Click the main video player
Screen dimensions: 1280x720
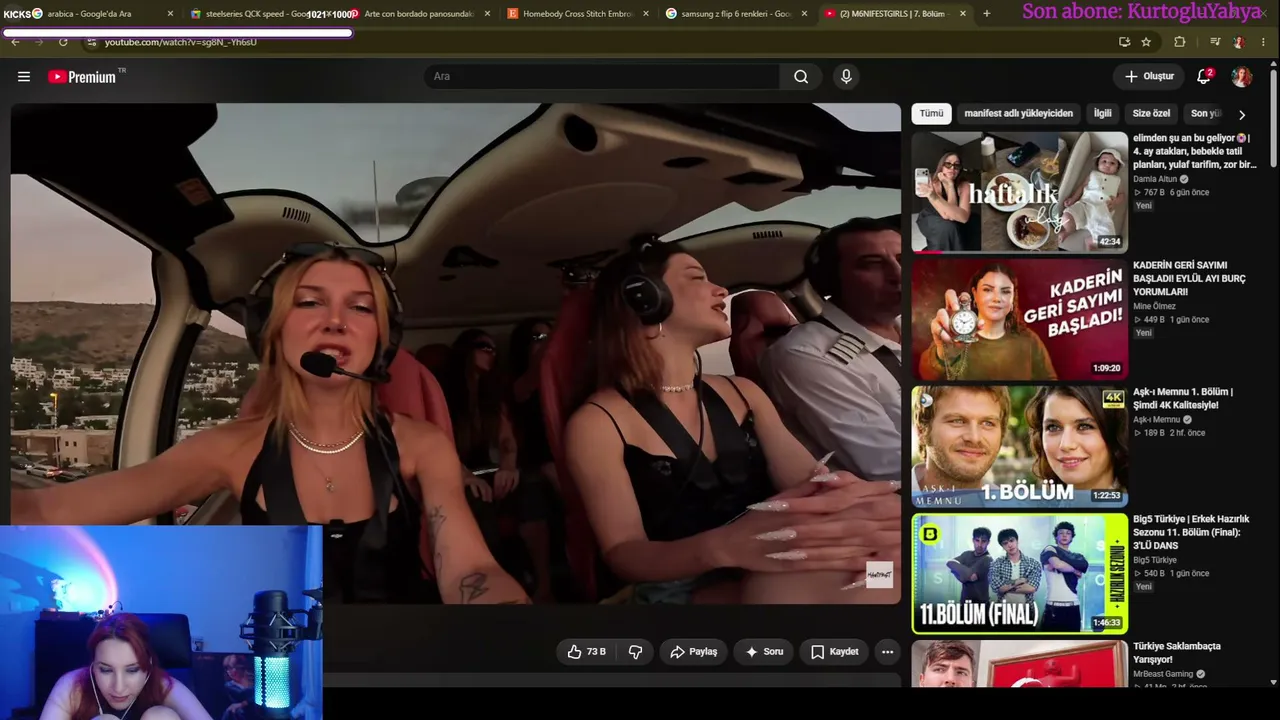456,354
